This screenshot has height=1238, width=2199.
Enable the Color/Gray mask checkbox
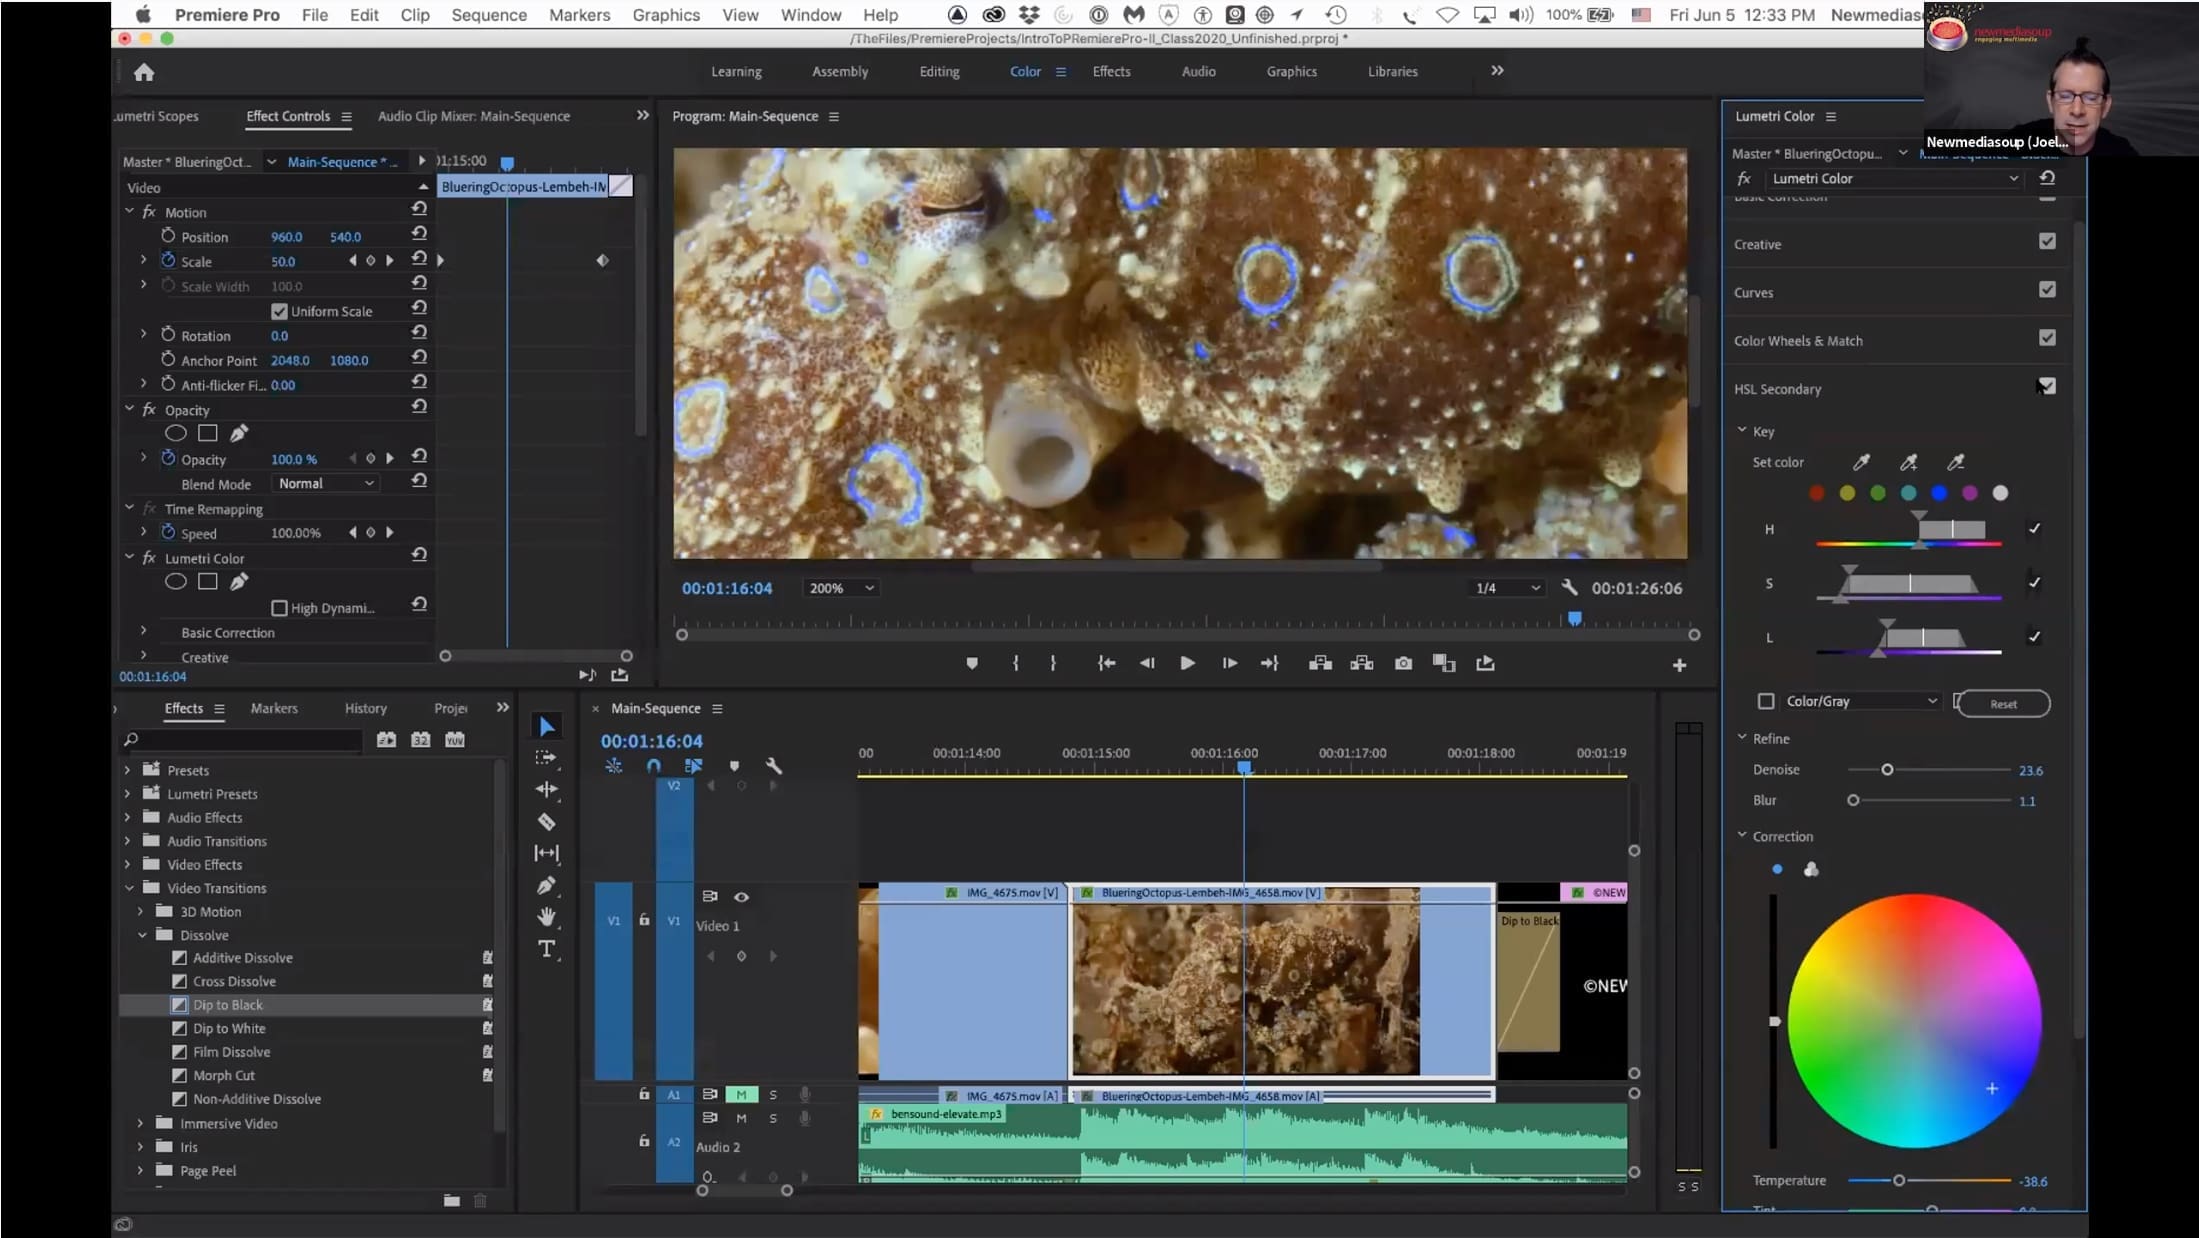[x=1766, y=702]
